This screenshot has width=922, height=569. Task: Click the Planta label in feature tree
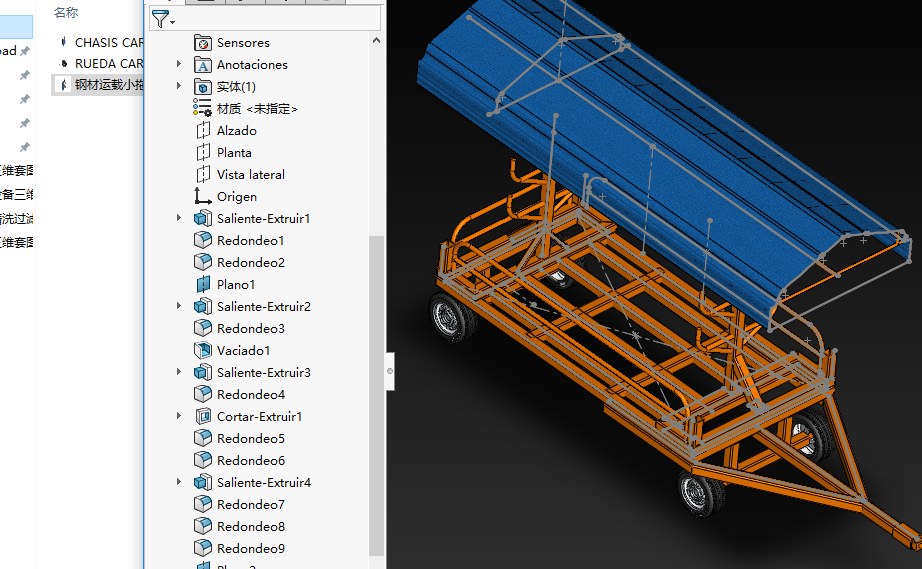(x=234, y=153)
